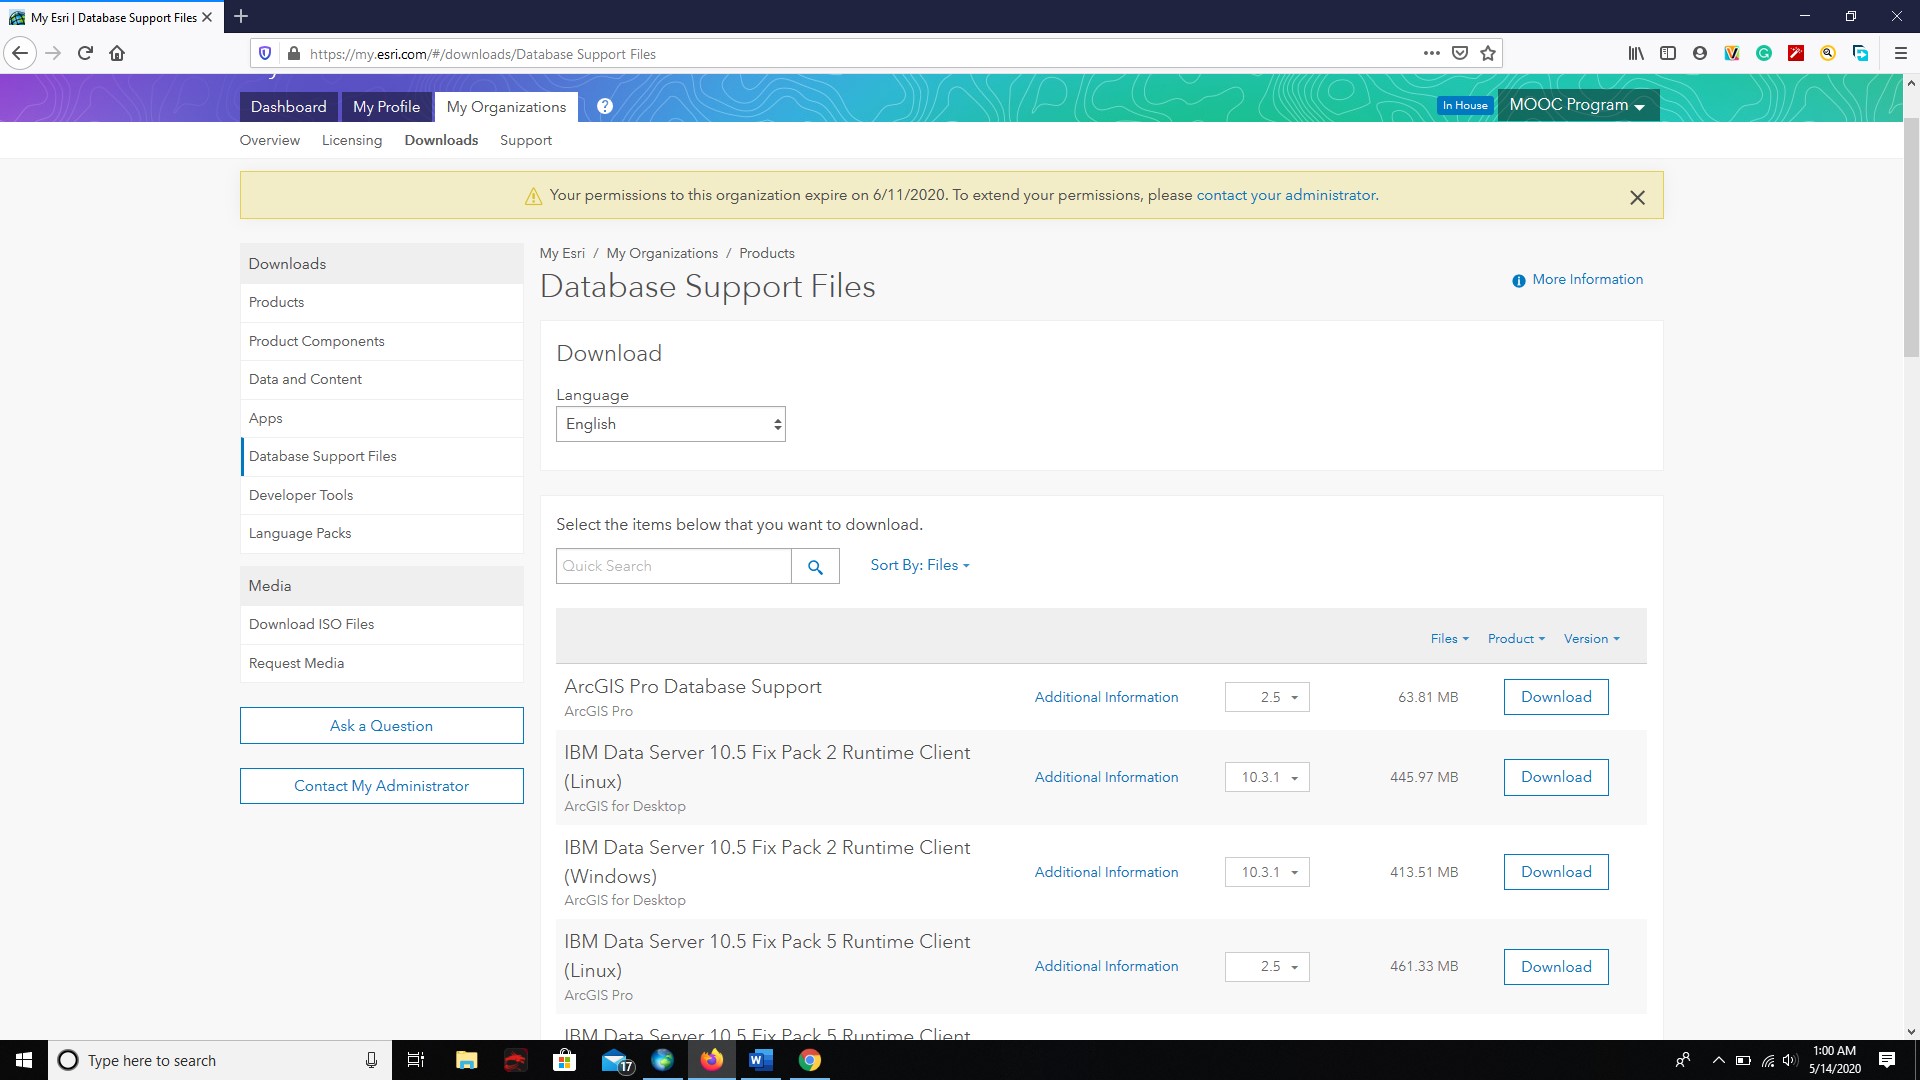Open the Firefox account icon
The height and width of the screenshot is (1080, 1920).
click(x=1700, y=53)
